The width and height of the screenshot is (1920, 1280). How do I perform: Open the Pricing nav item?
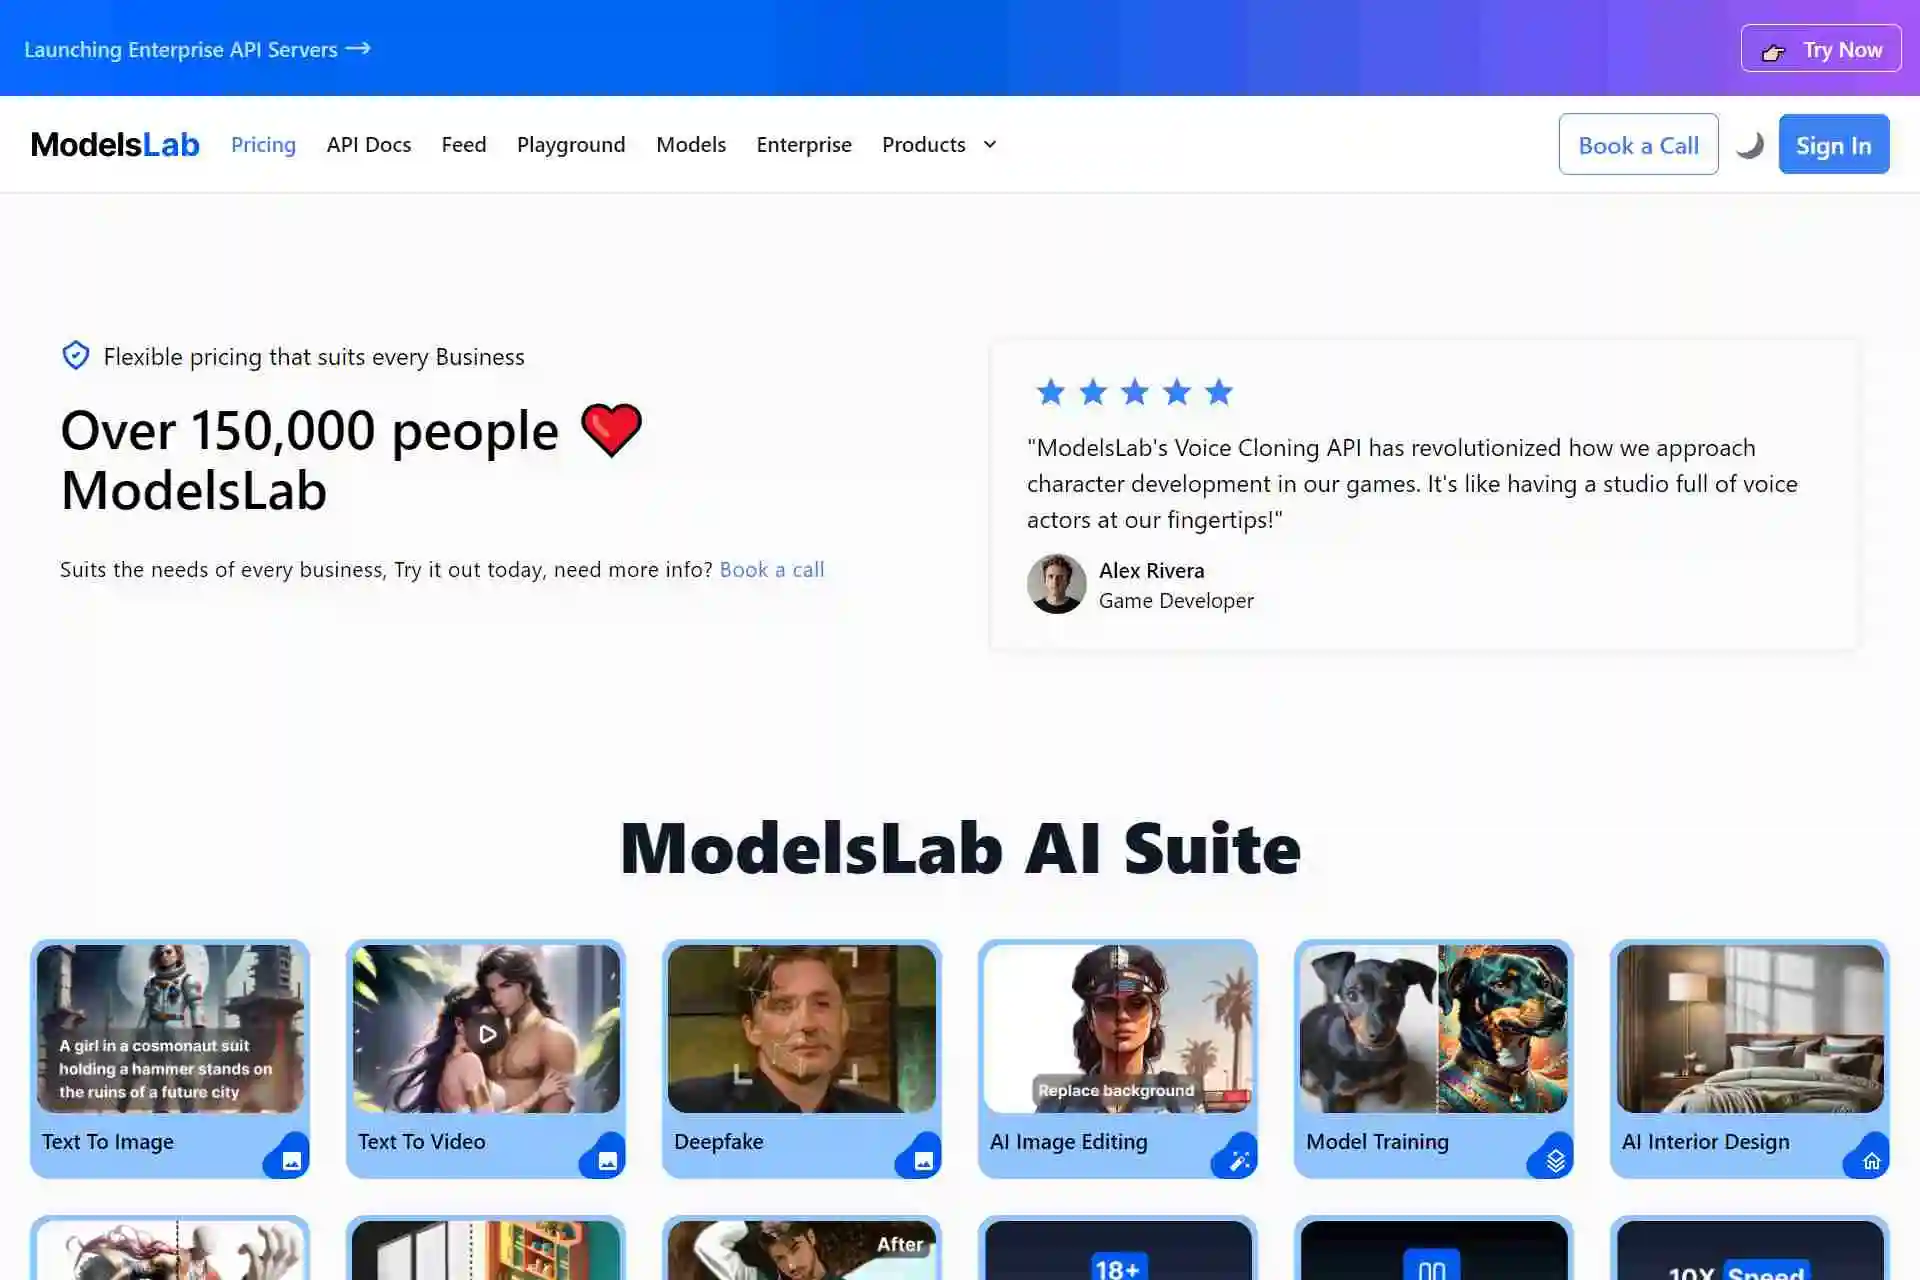[263, 144]
